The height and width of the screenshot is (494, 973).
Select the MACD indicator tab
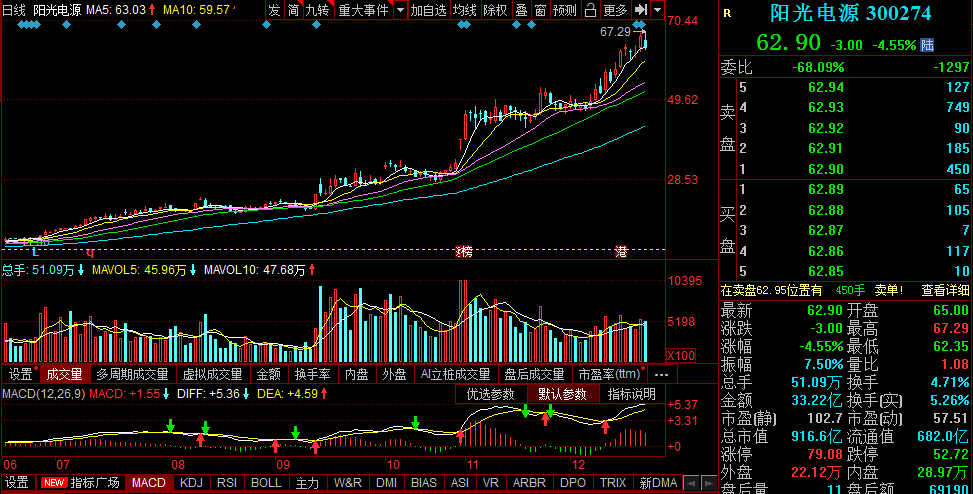point(149,483)
